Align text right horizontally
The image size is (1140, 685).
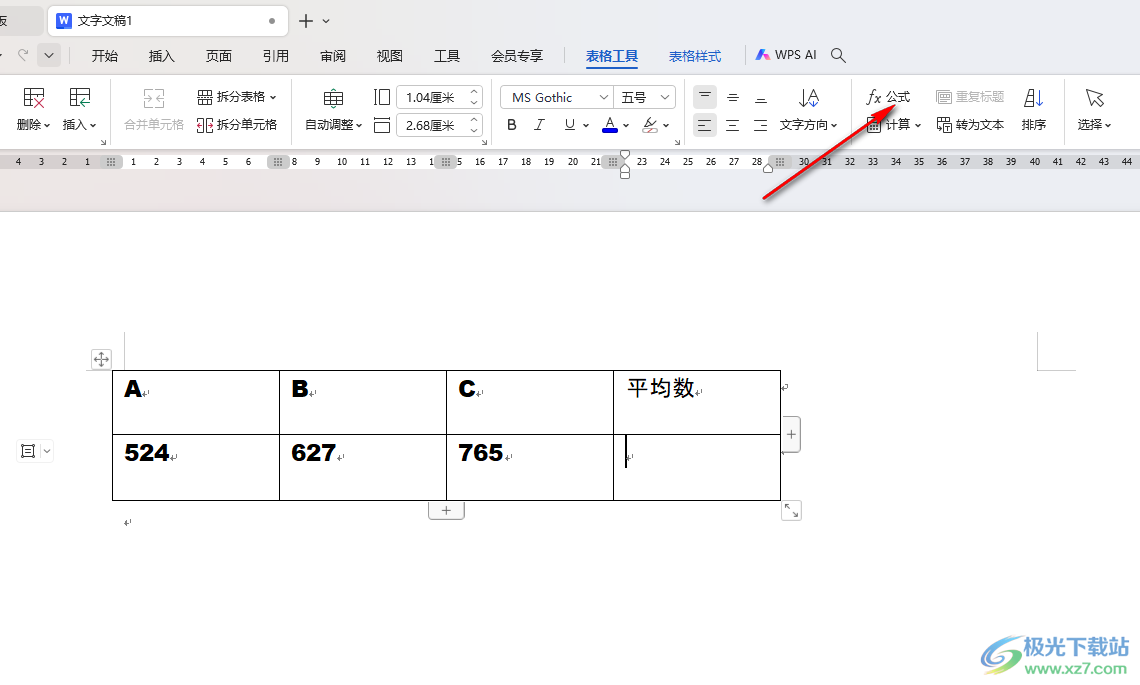[x=760, y=125]
